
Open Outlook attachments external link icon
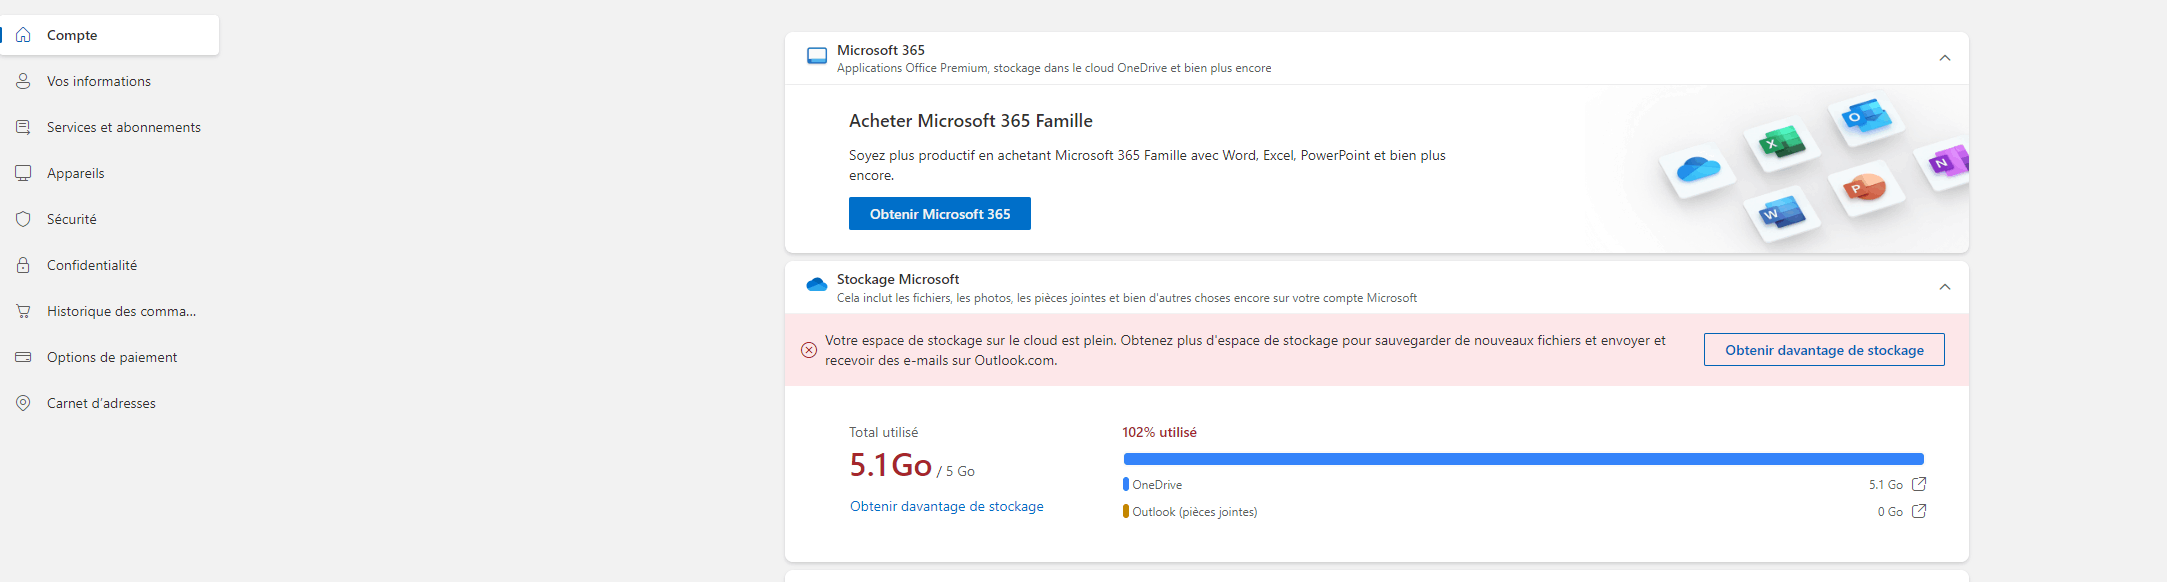(1919, 511)
